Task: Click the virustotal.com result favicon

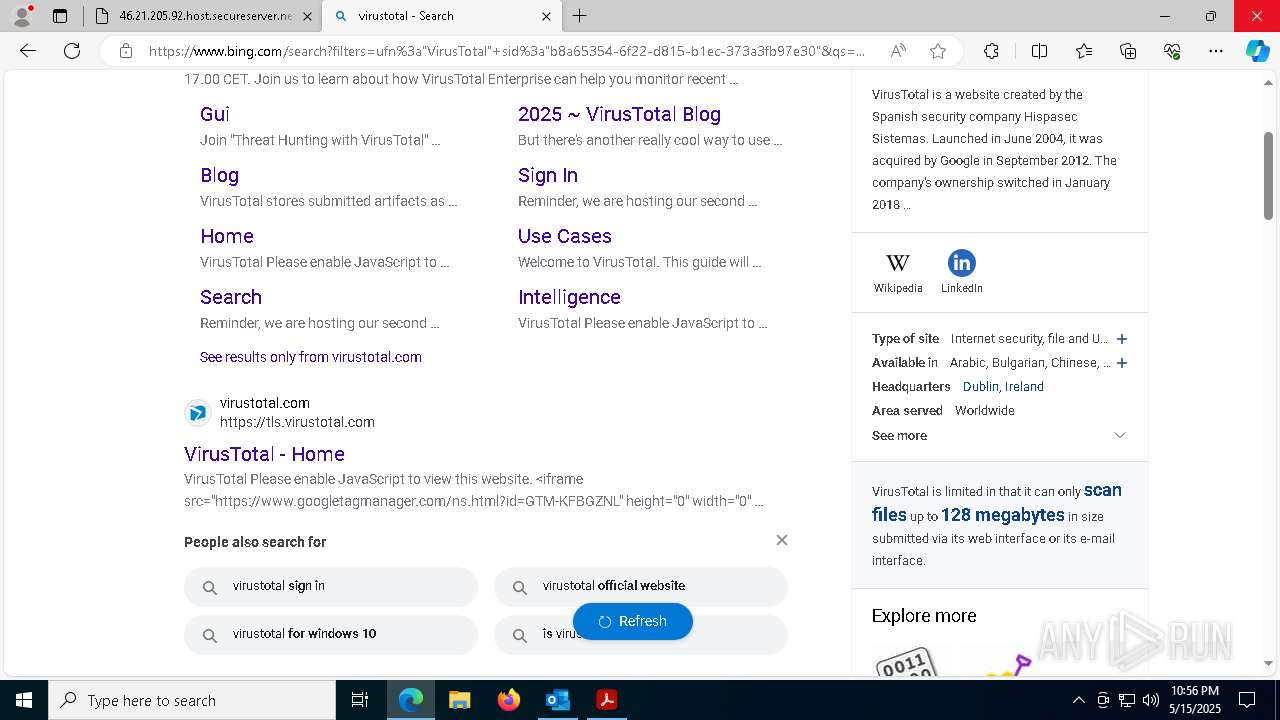Action: pyautogui.click(x=198, y=412)
